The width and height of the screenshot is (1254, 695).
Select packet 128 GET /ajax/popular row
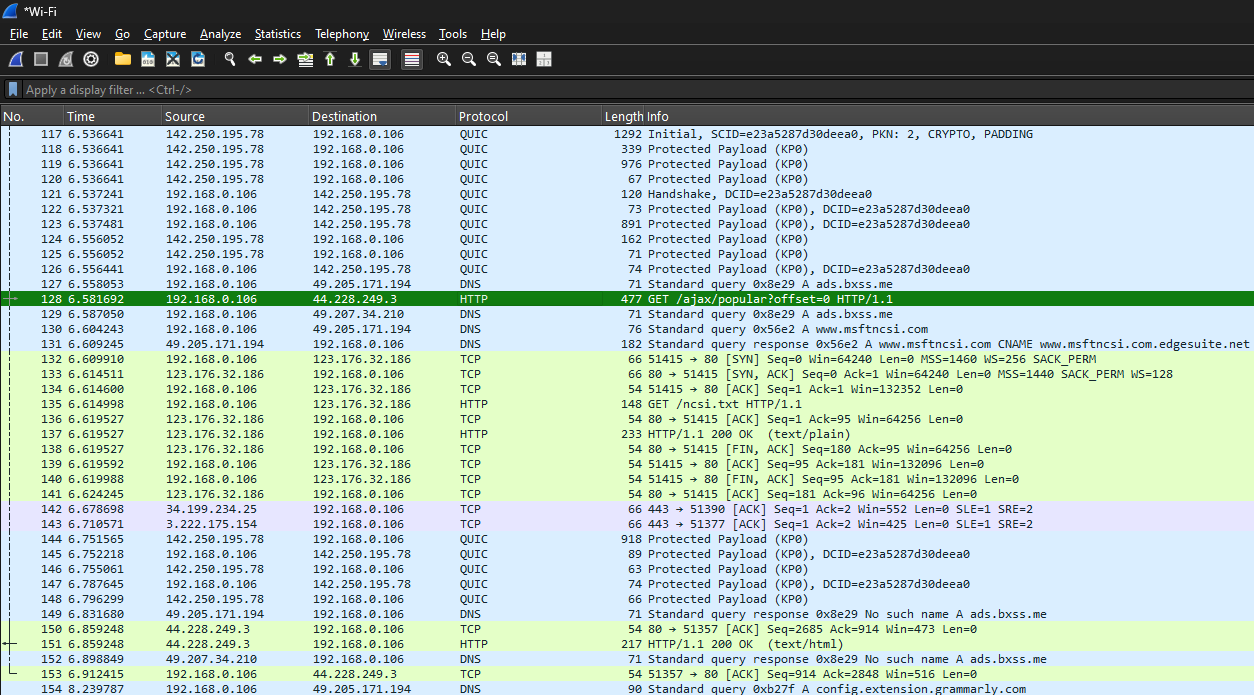pos(627,299)
